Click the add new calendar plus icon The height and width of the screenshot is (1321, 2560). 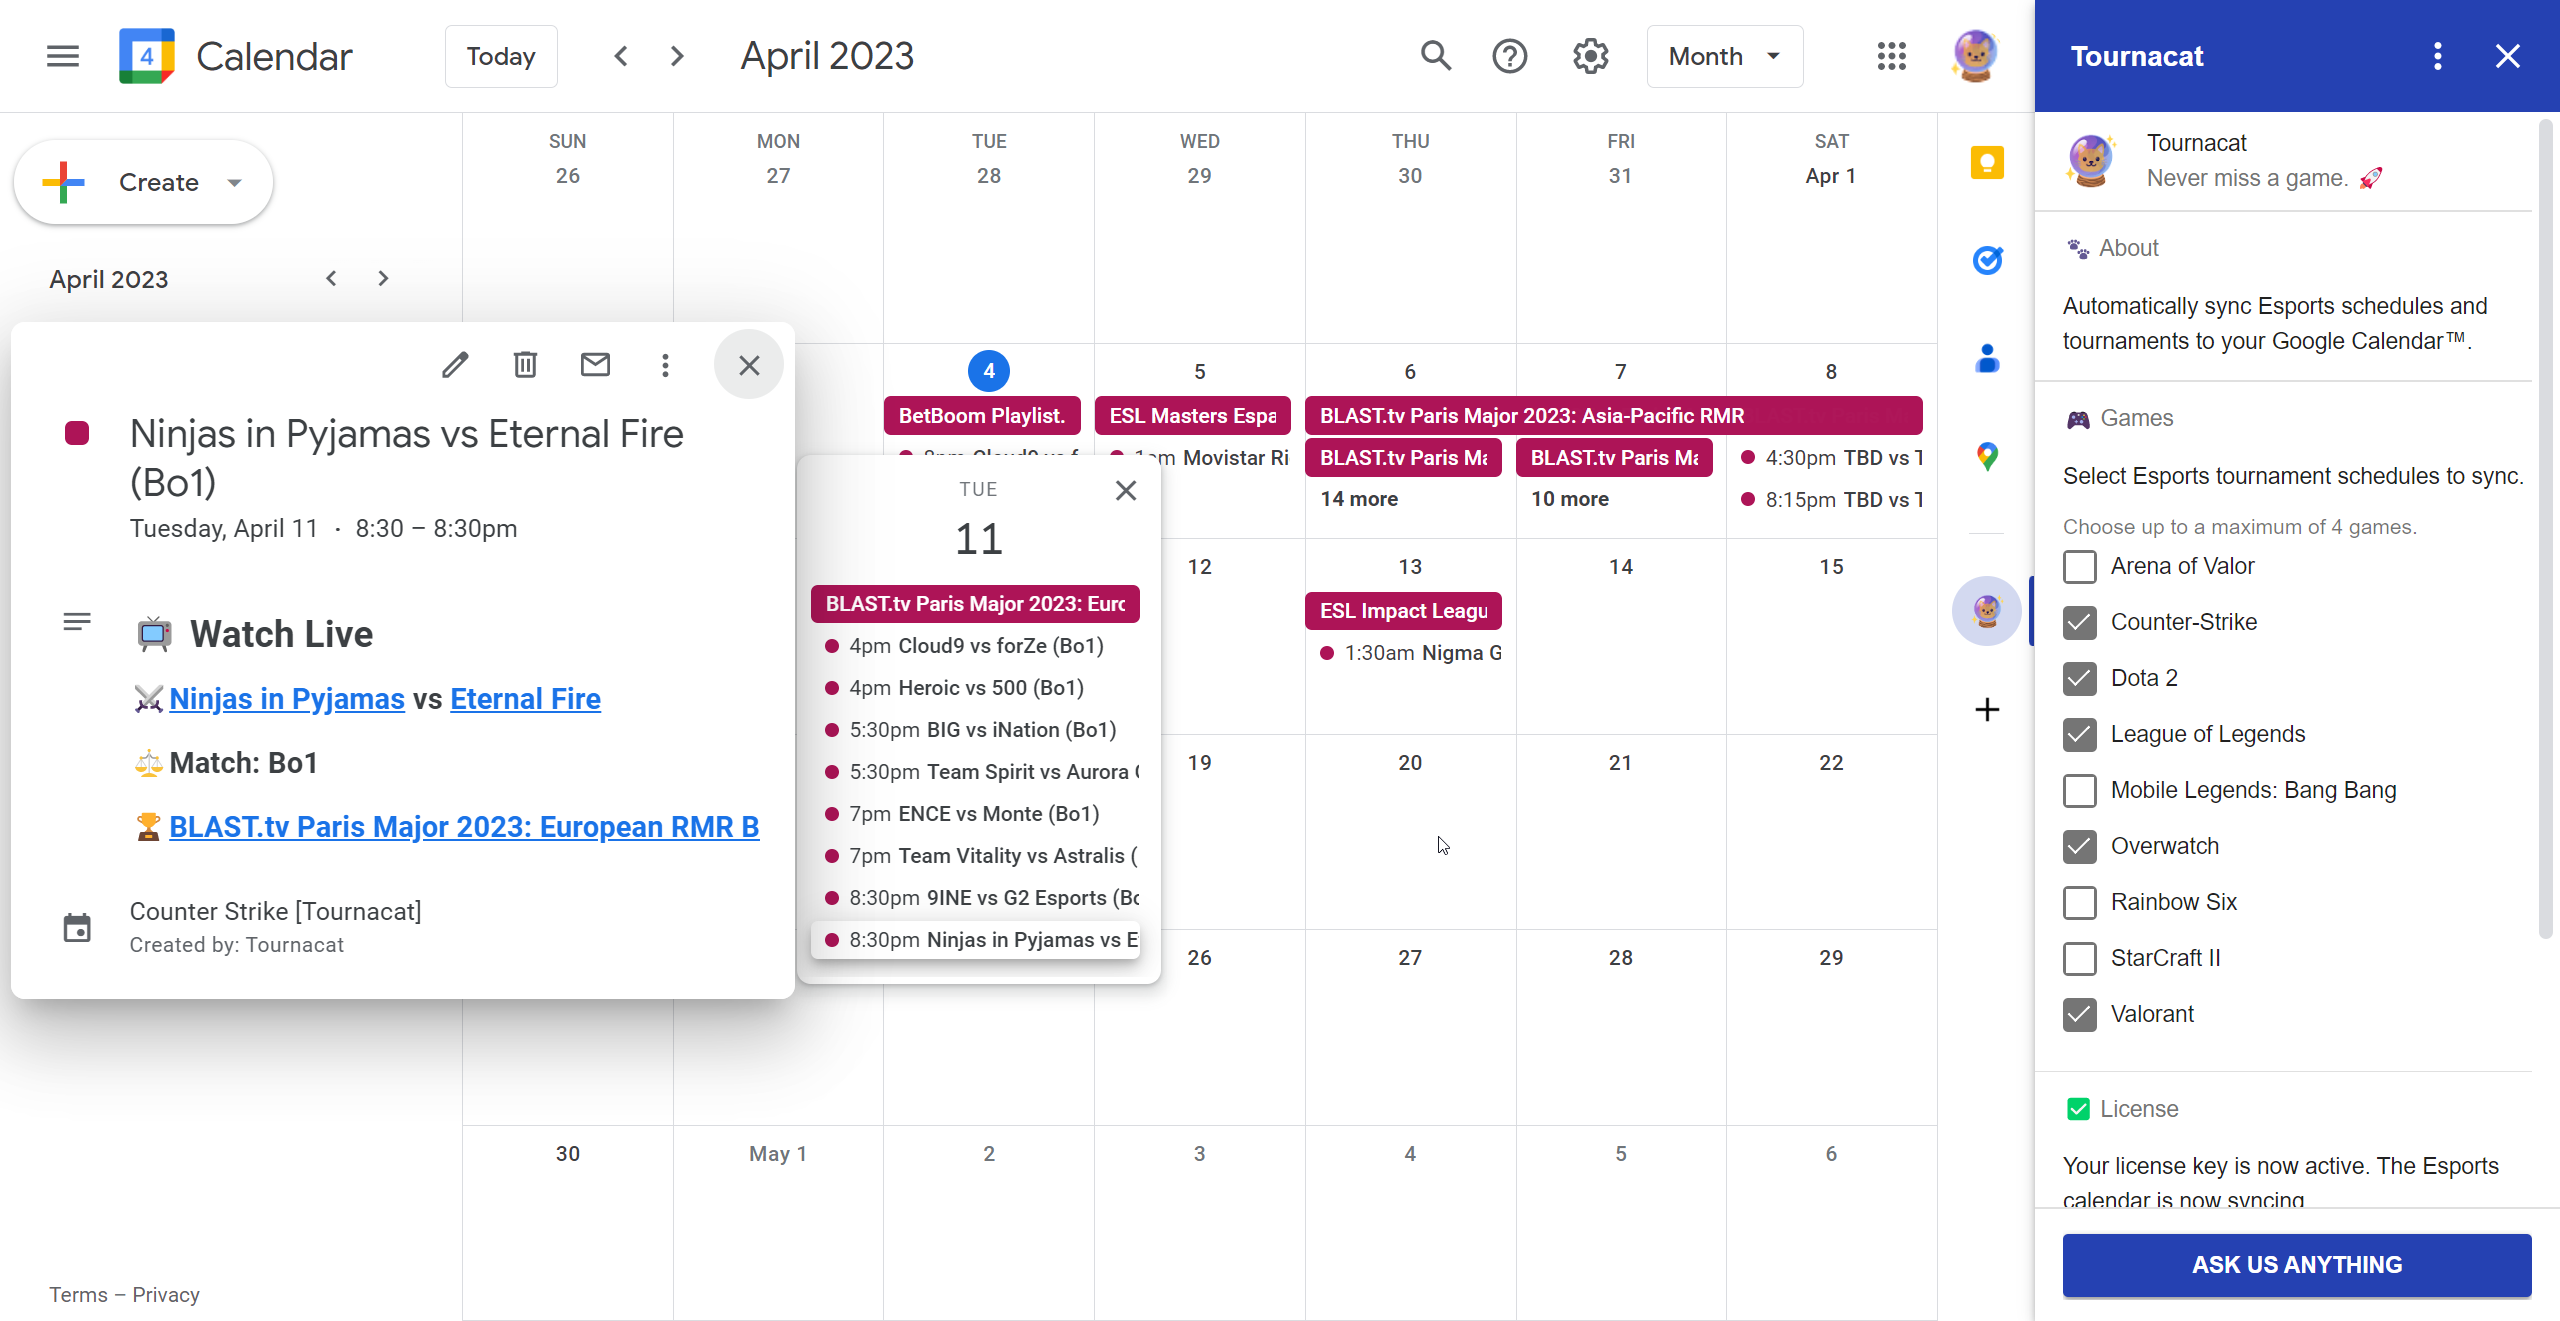point(1987,709)
